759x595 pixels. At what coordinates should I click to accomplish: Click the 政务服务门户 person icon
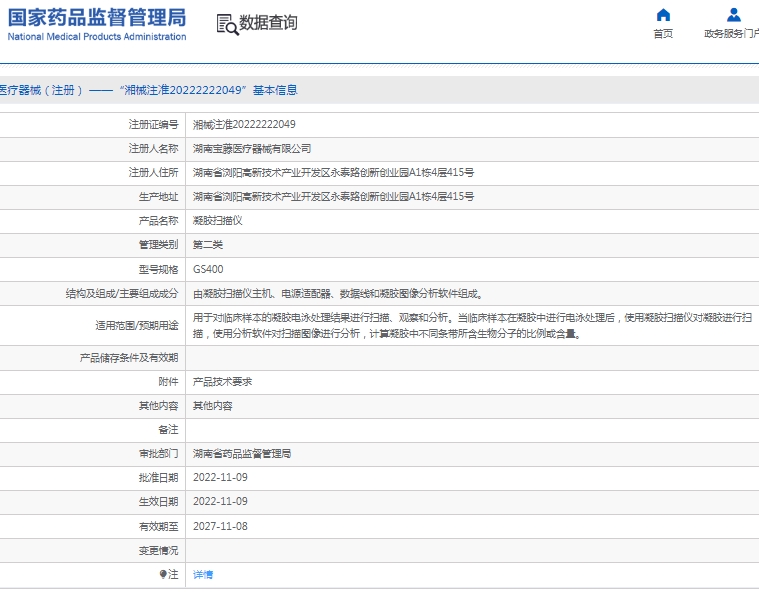click(x=734, y=15)
